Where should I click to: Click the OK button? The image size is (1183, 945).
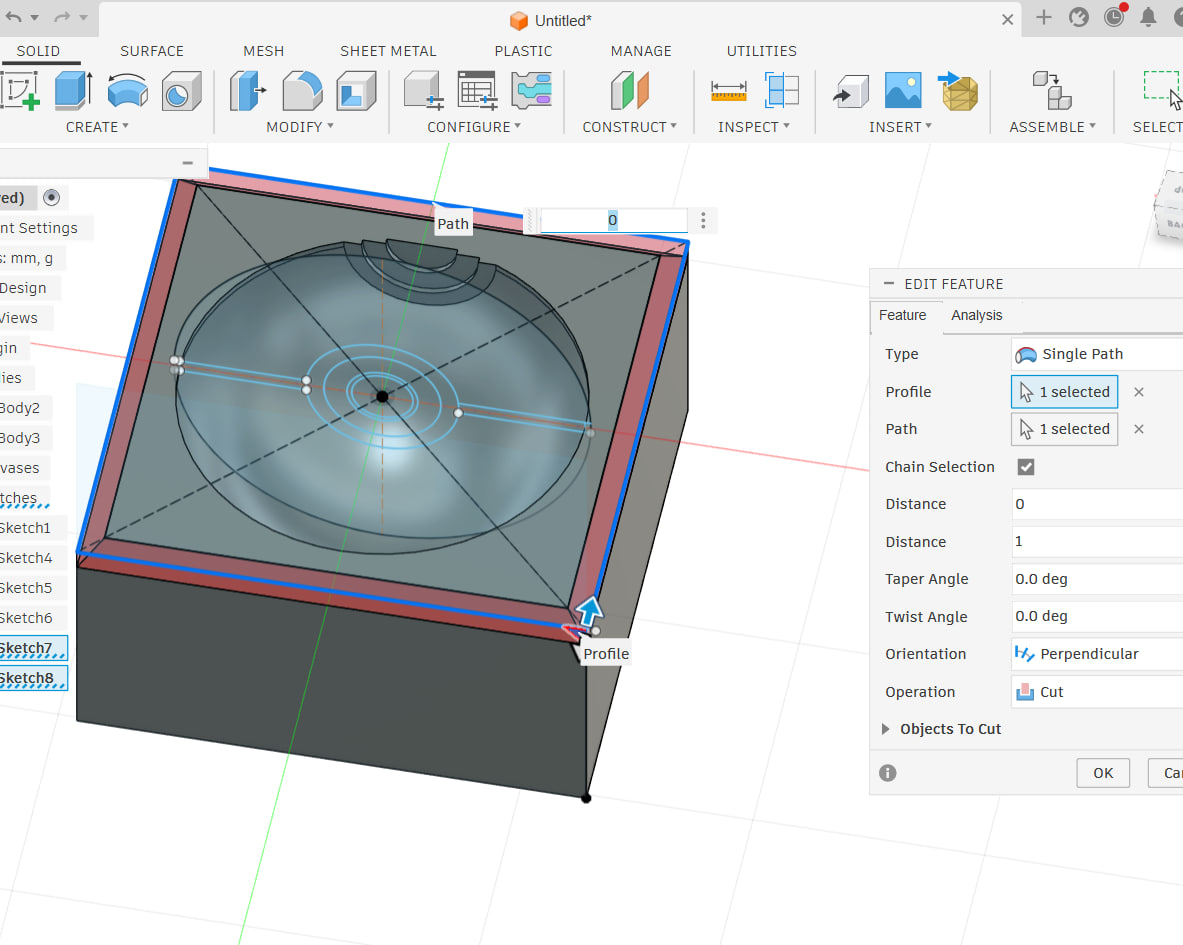click(1103, 773)
